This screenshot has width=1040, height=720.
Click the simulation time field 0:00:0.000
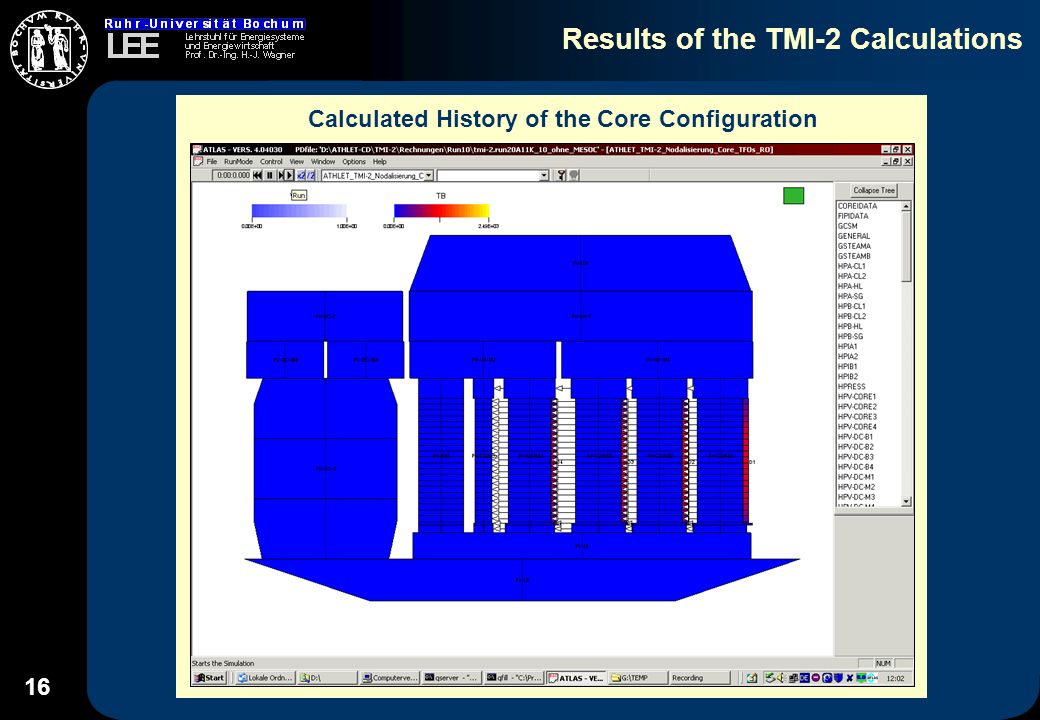[x=231, y=175]
